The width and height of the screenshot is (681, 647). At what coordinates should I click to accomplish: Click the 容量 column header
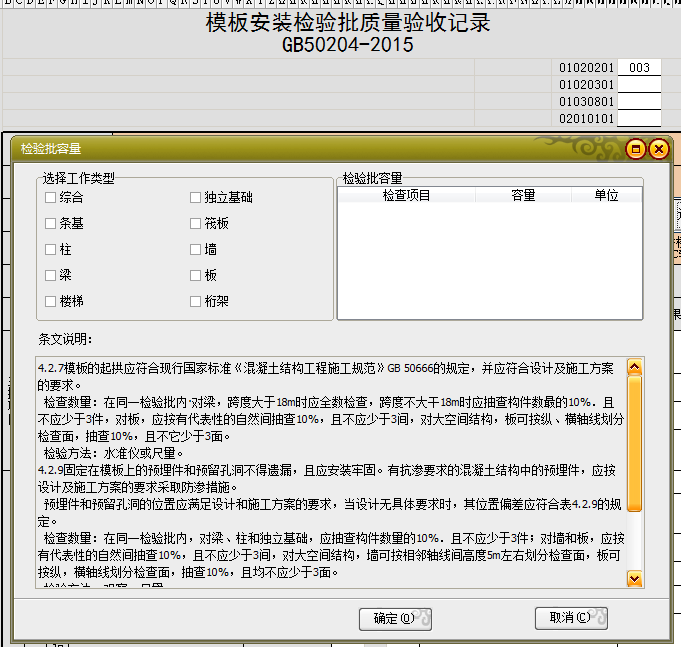pyautogui.click(x=523, y=196)
